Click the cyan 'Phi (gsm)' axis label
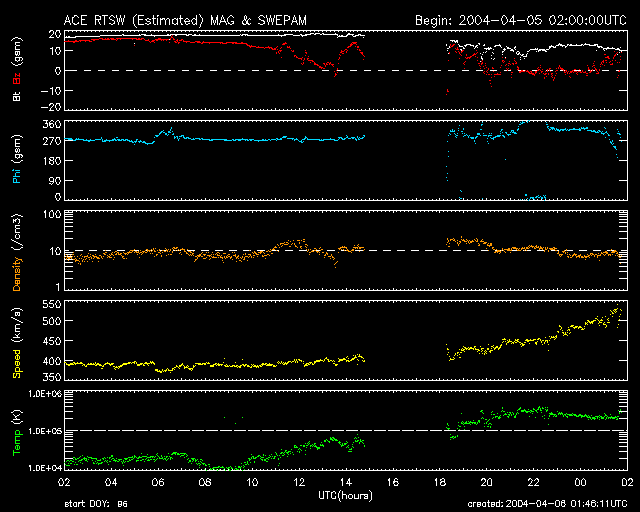 [17, 159]
